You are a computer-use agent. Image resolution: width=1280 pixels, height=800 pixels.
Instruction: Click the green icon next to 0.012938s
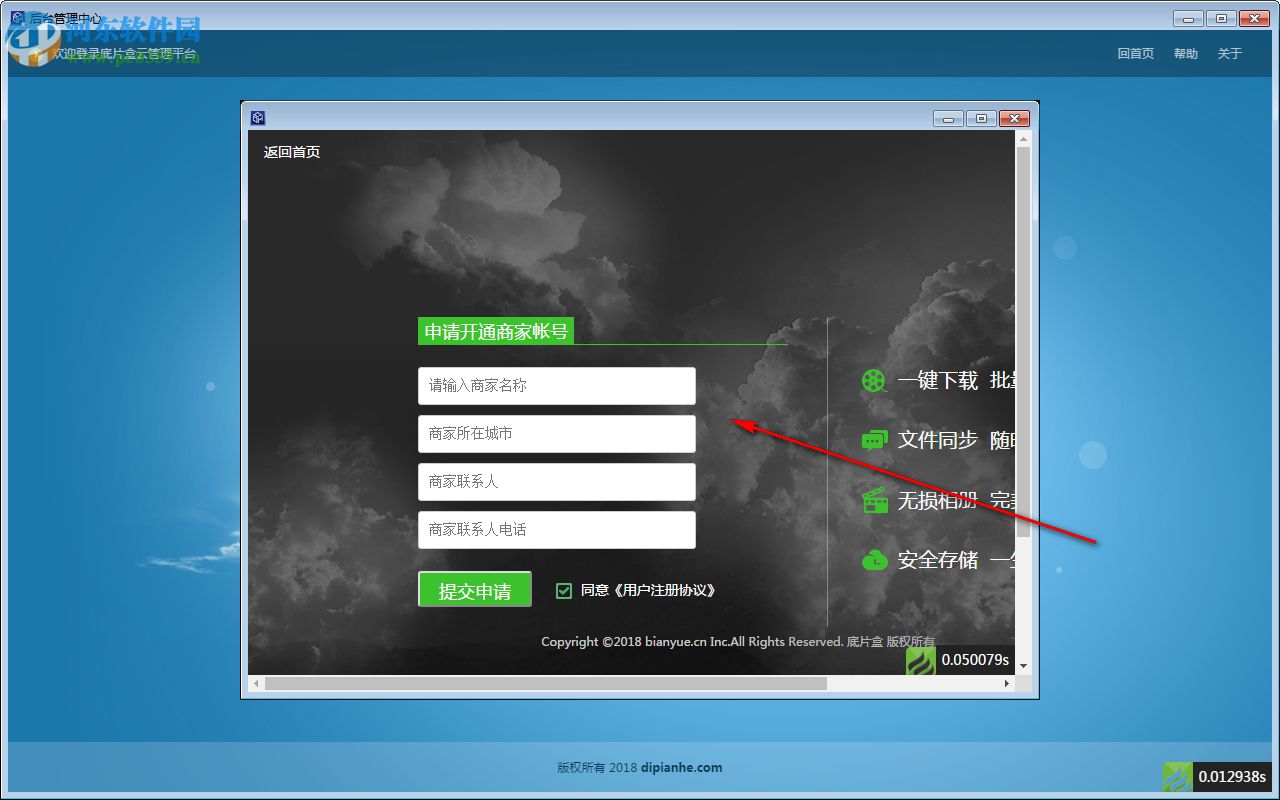(x=1176, y=776)
